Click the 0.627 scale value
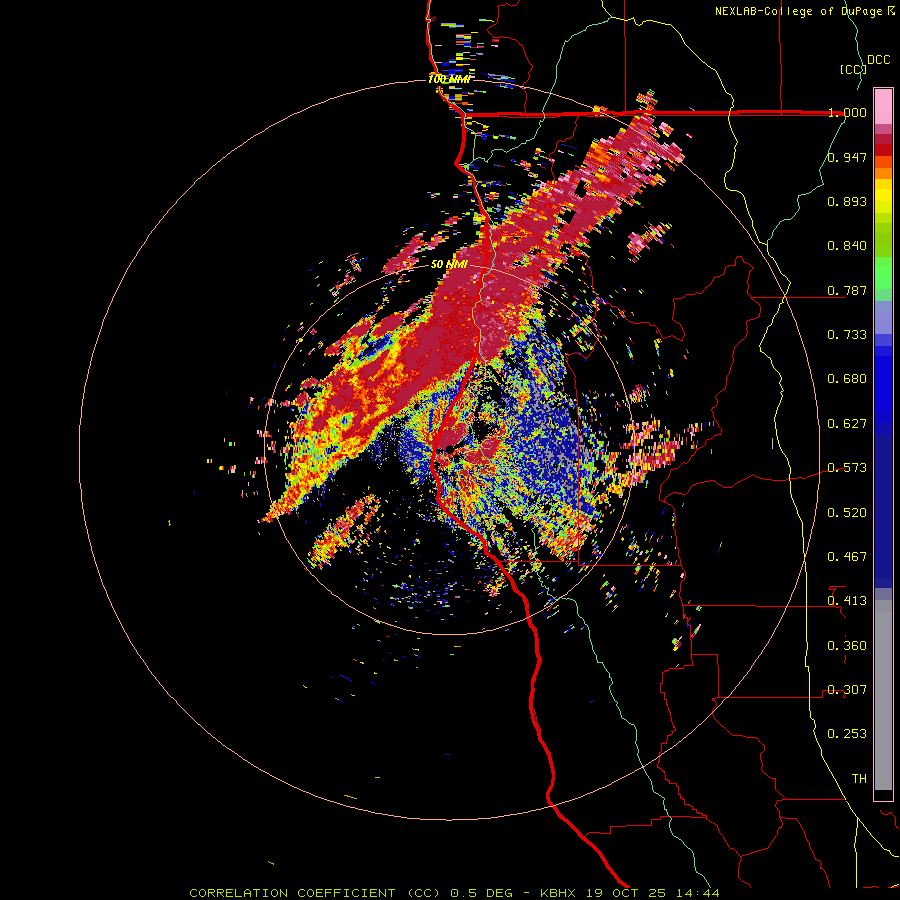 847,424
